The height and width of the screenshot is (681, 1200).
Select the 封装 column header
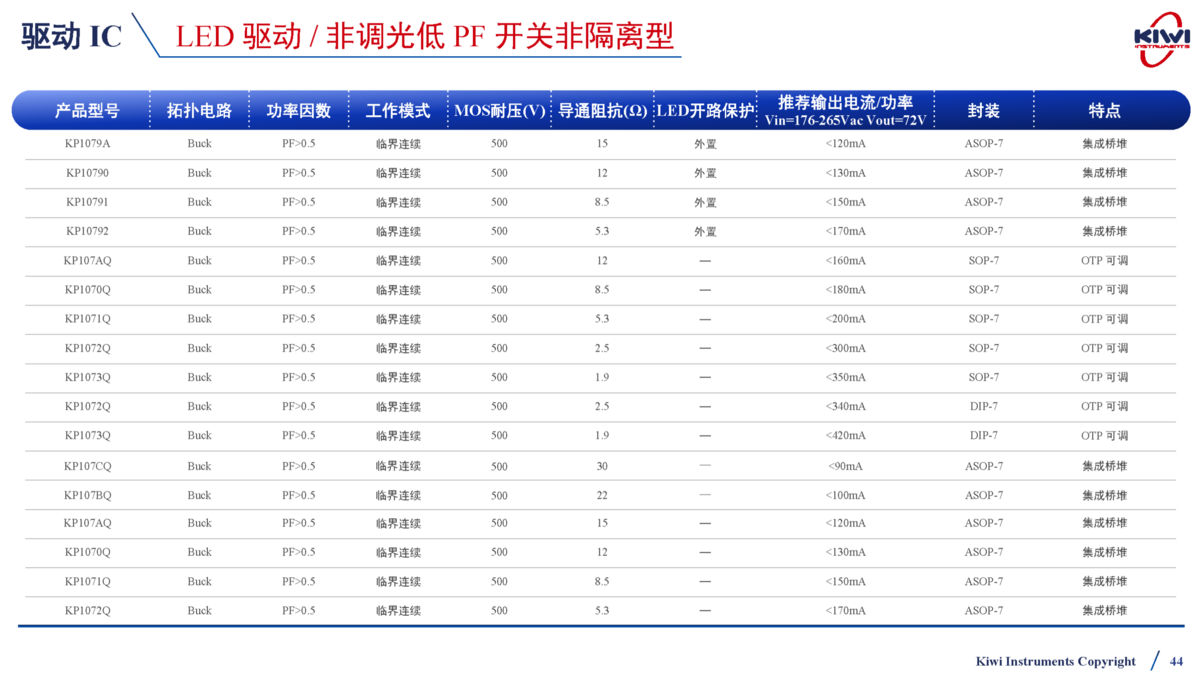point(983,111)
